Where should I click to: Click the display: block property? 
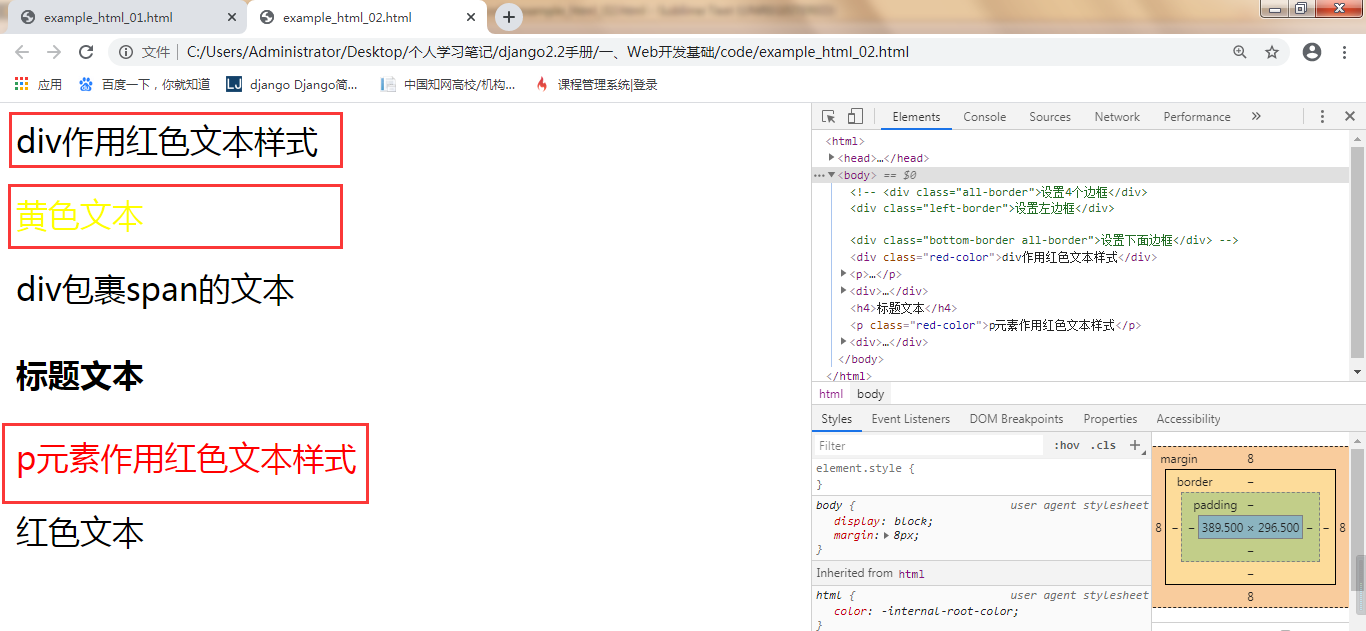point(883,521)
